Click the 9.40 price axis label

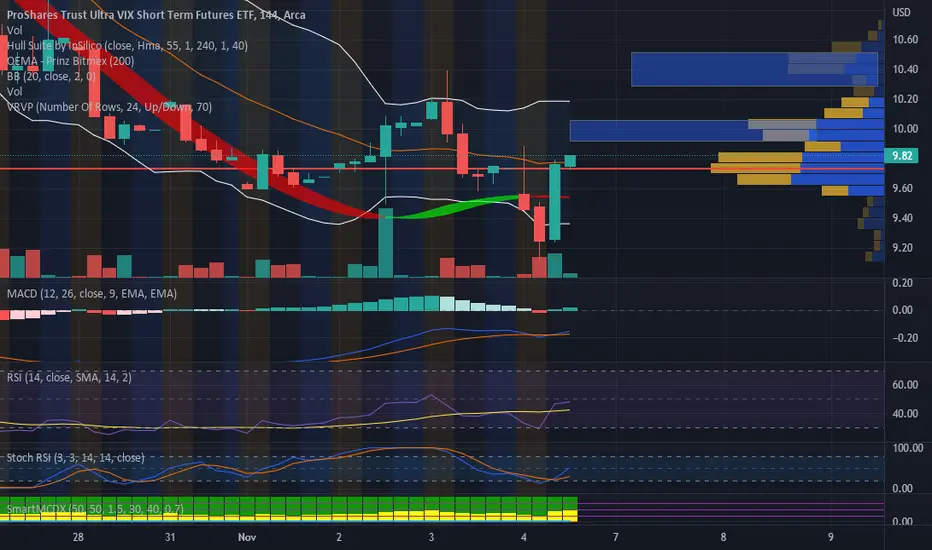902,218
